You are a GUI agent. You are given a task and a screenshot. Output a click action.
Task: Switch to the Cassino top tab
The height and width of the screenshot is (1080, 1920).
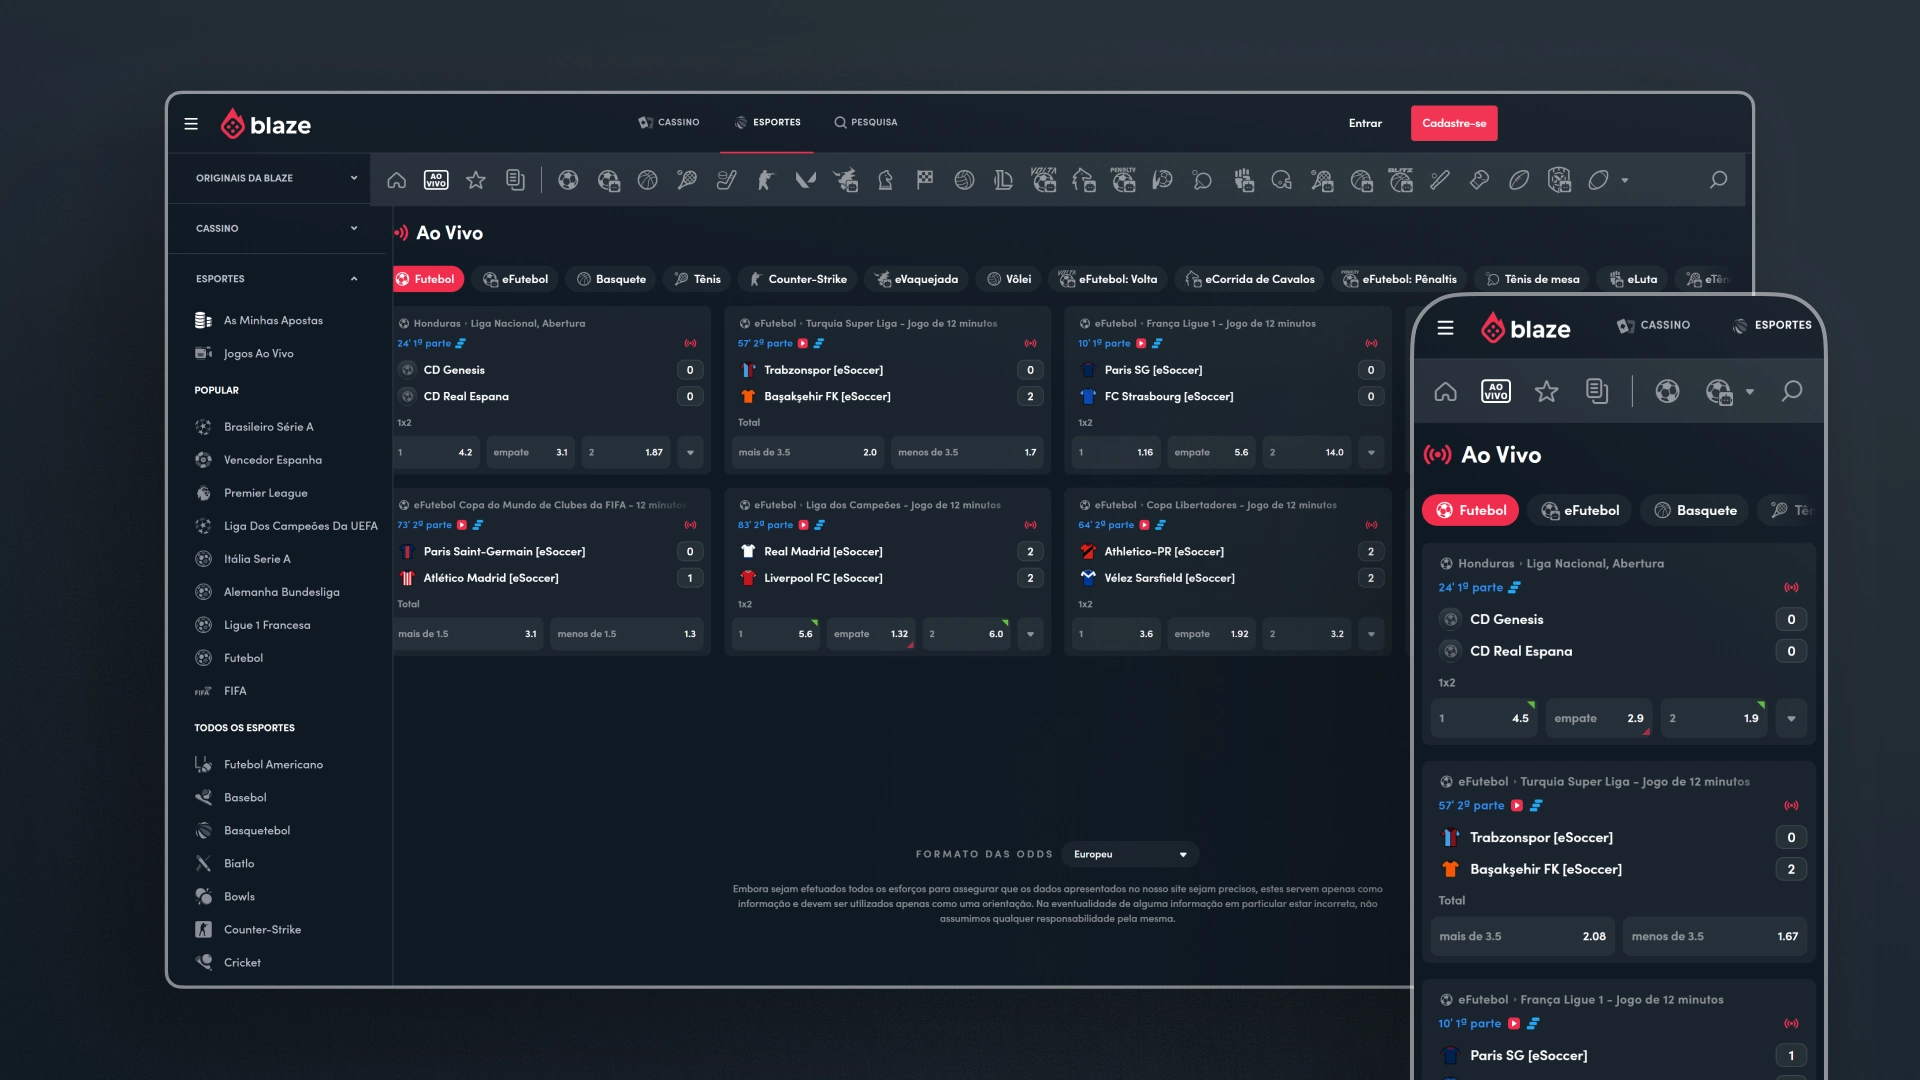pos(669,122)
